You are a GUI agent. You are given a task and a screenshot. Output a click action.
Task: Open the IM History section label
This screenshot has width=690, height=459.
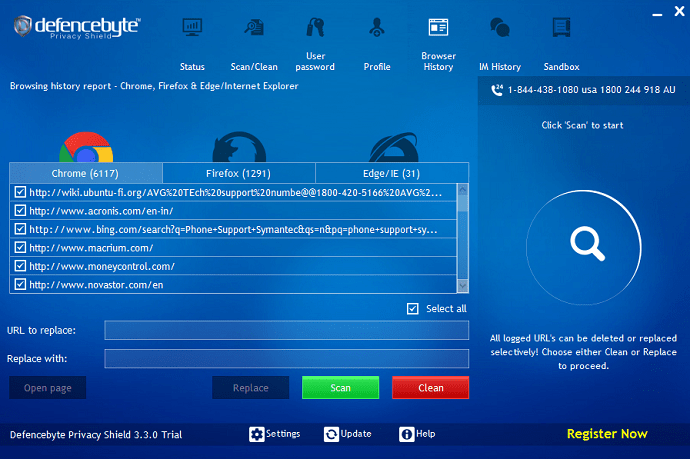coord(500,67)
